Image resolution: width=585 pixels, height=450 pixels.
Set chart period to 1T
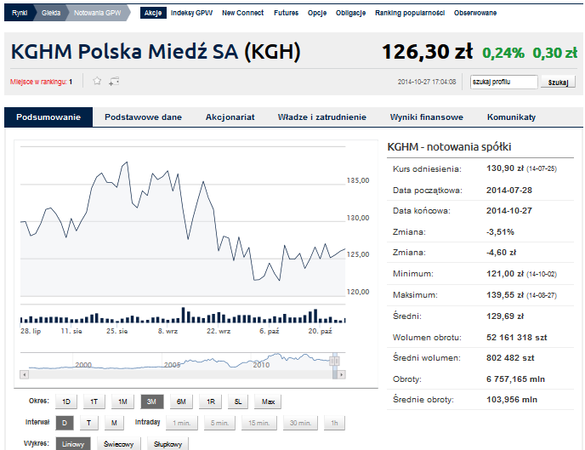point(94,401)
